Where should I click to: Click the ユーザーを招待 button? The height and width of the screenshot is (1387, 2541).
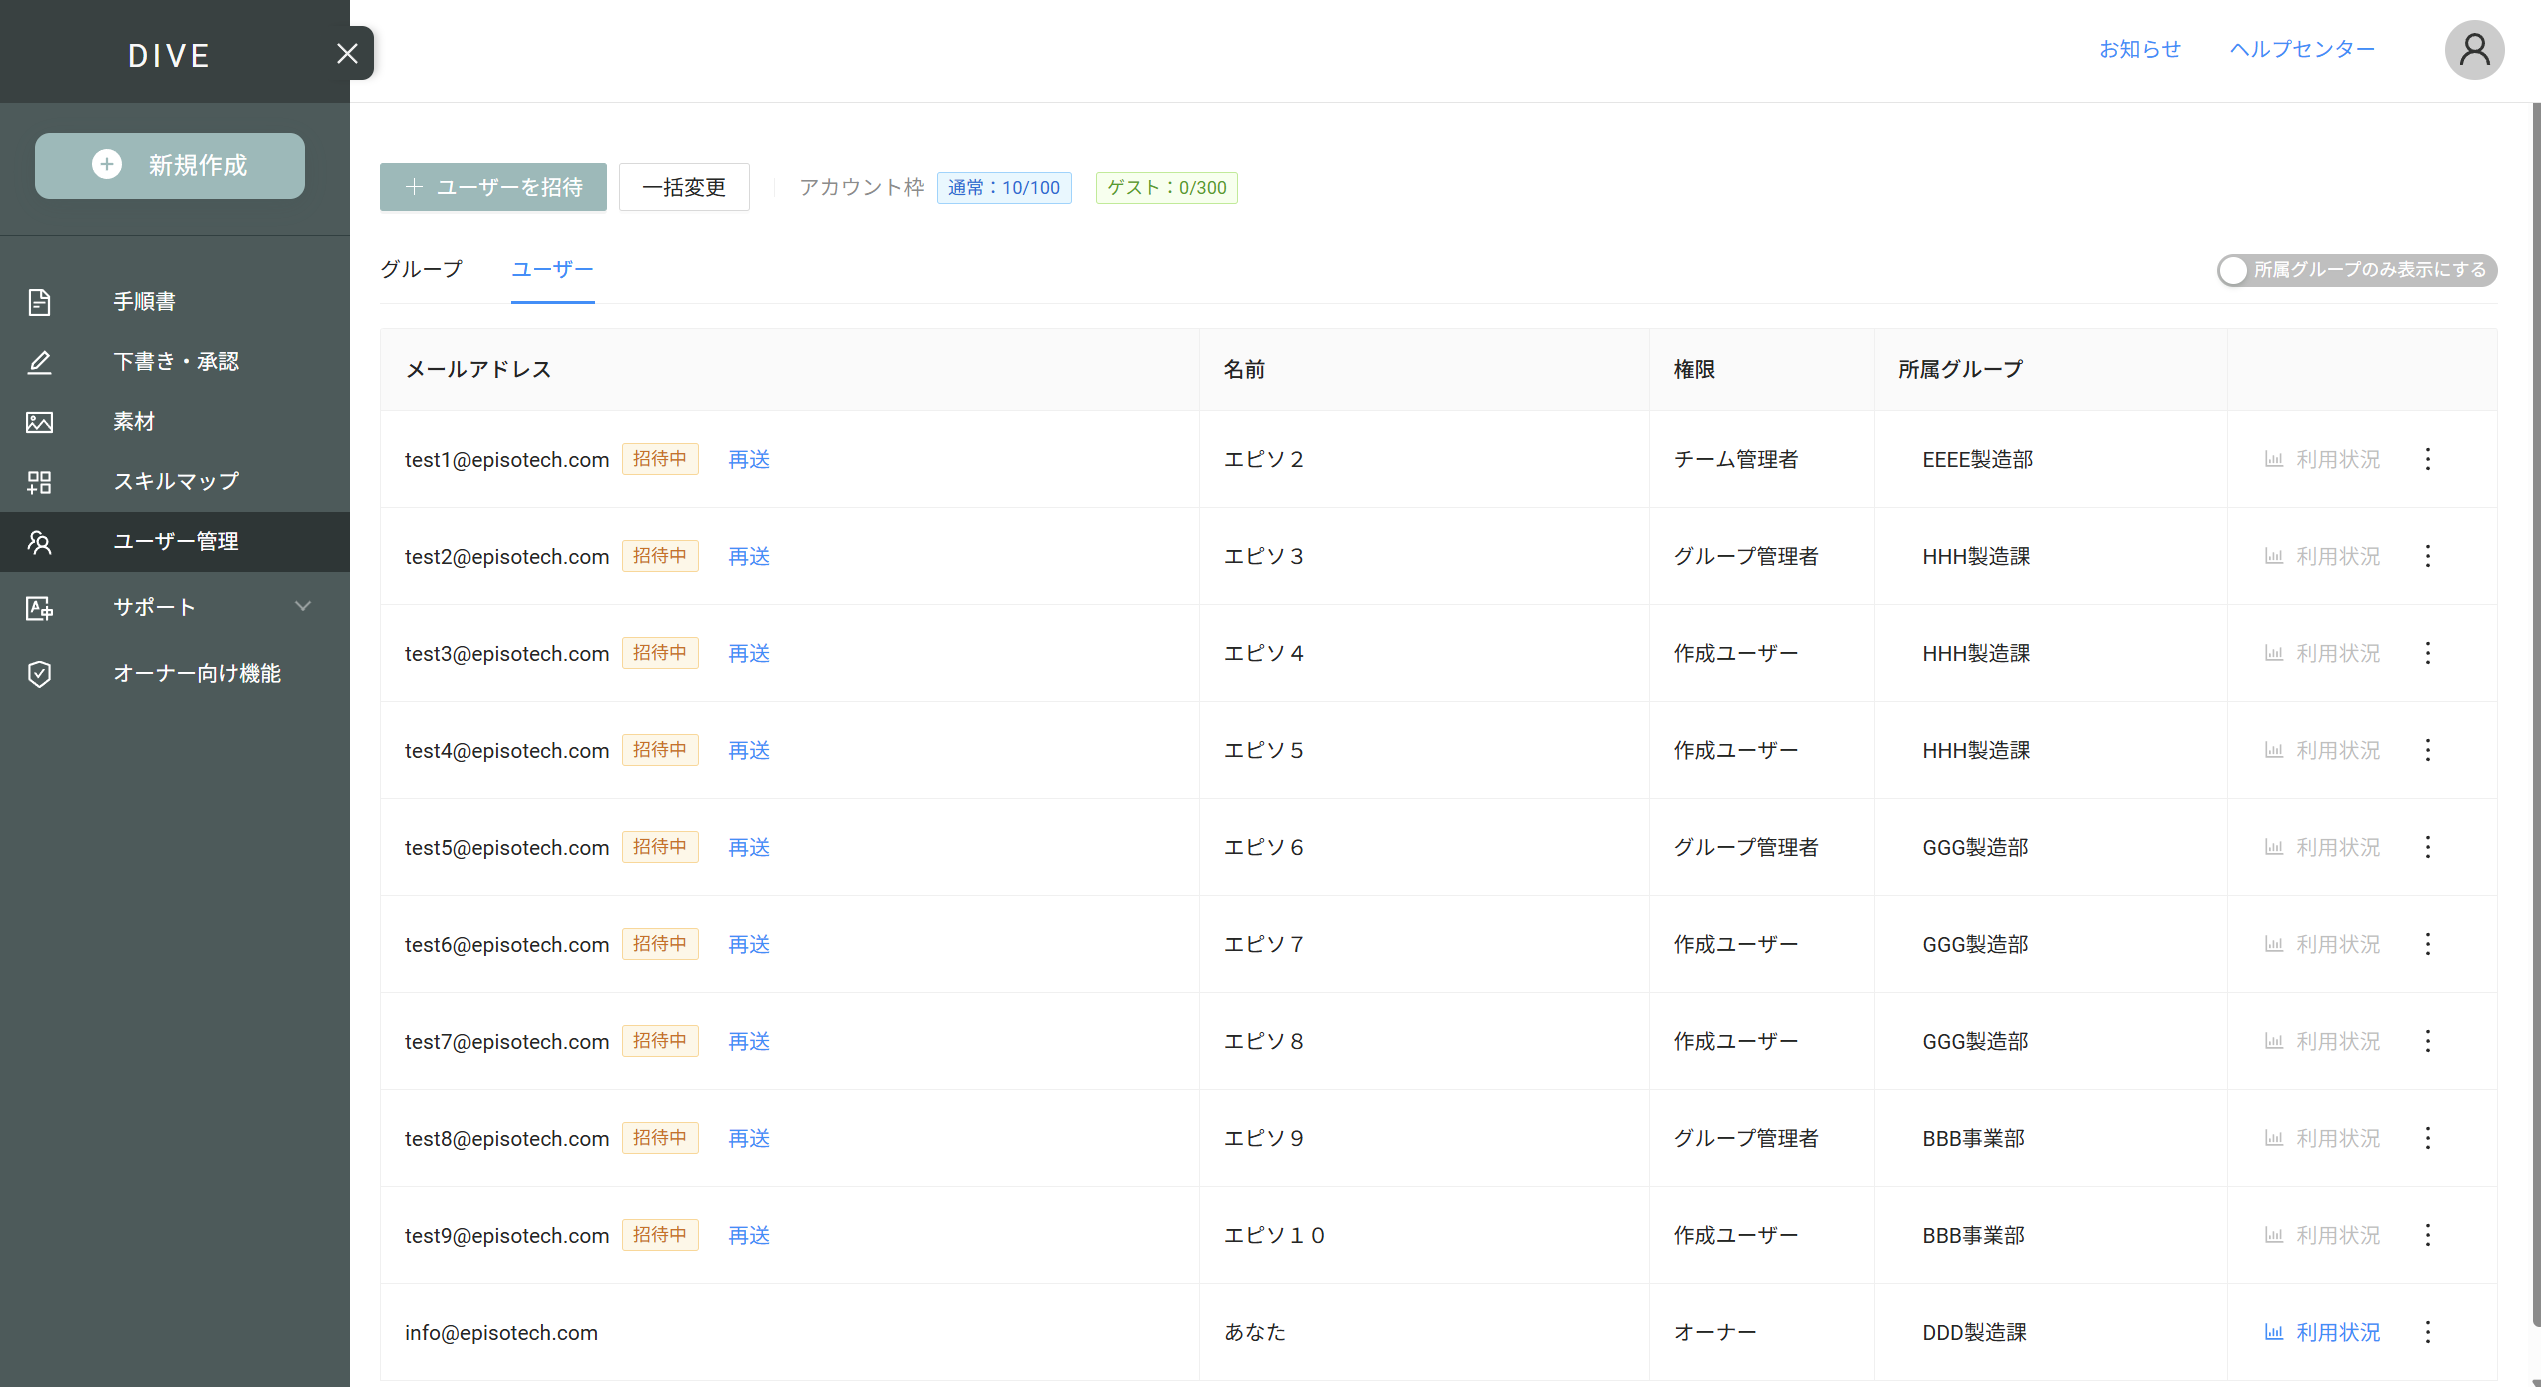[x=493, y=187]
